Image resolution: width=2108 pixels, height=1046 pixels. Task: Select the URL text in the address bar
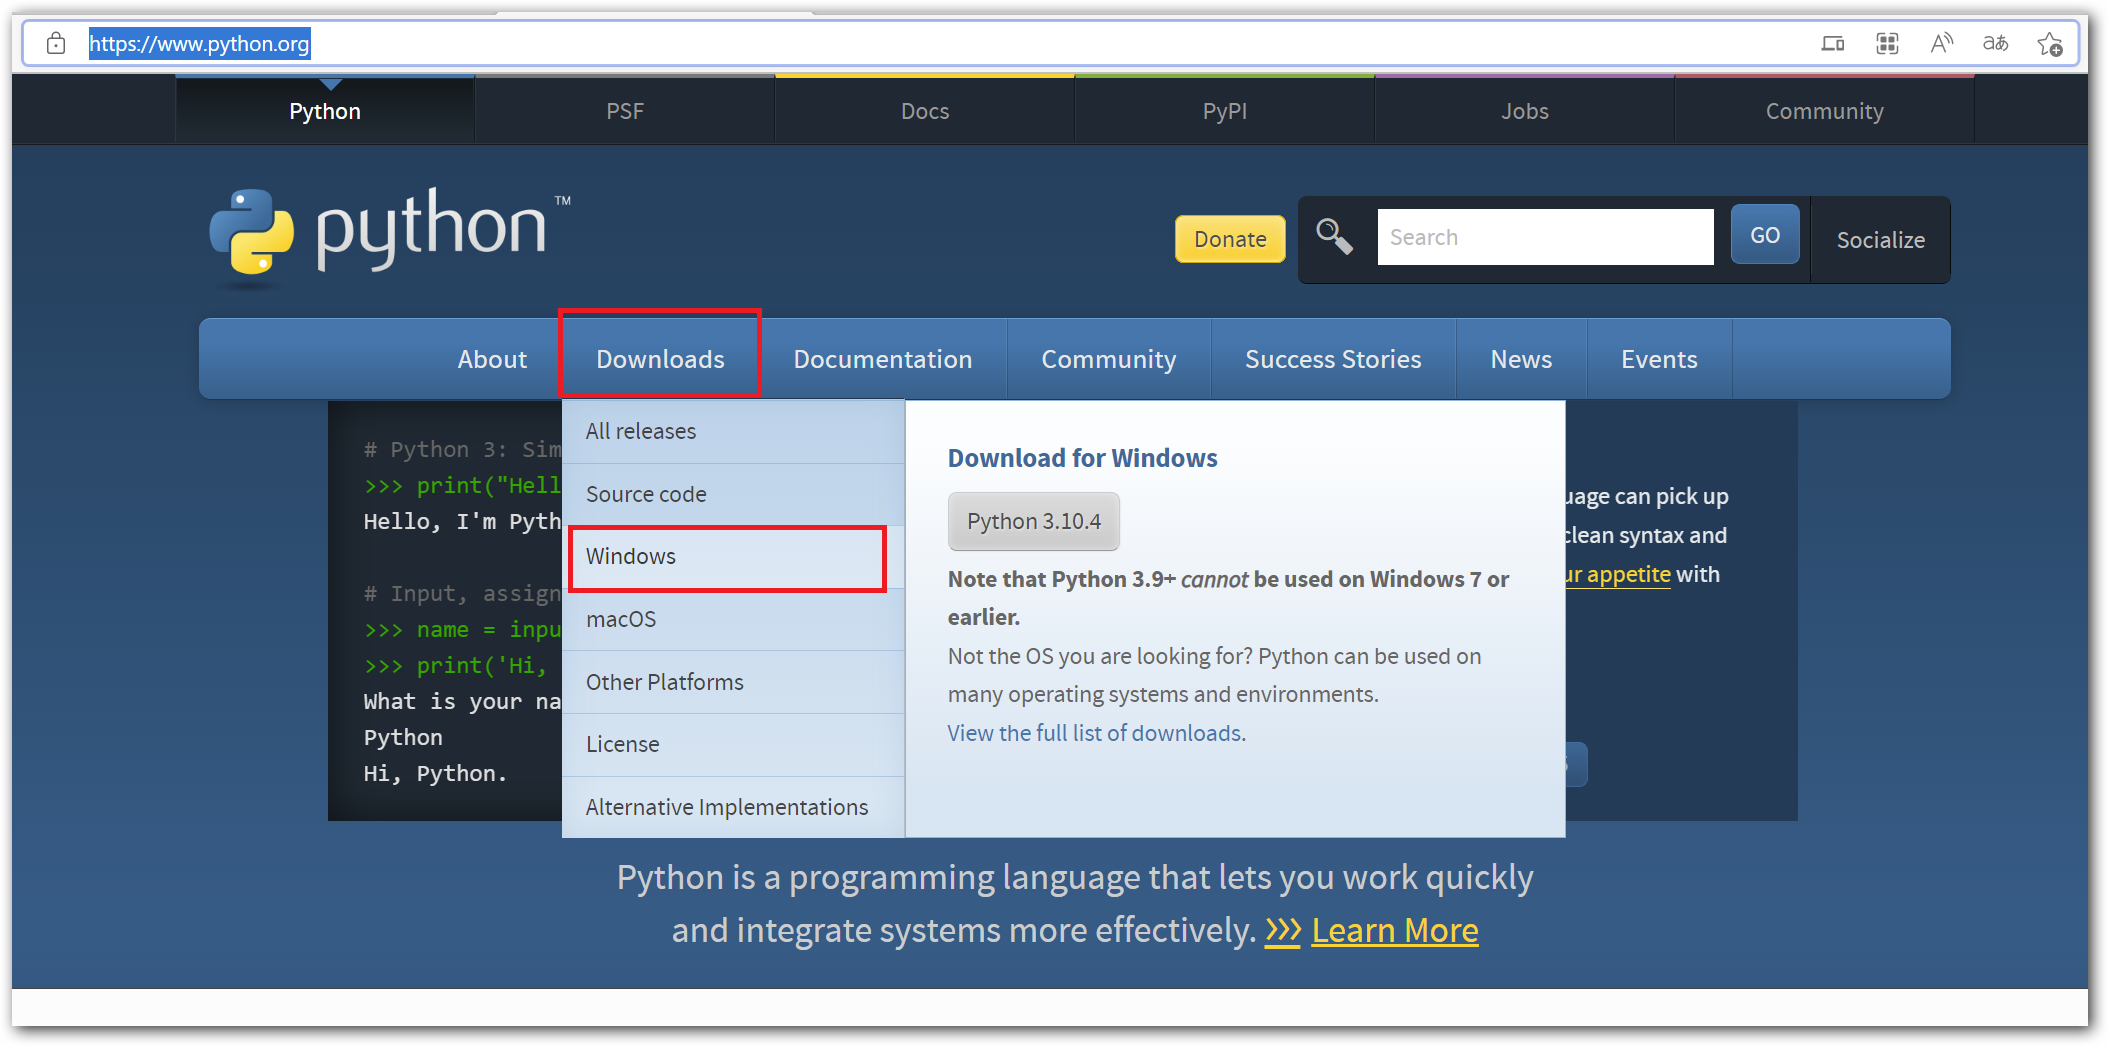tap(199, 43)
